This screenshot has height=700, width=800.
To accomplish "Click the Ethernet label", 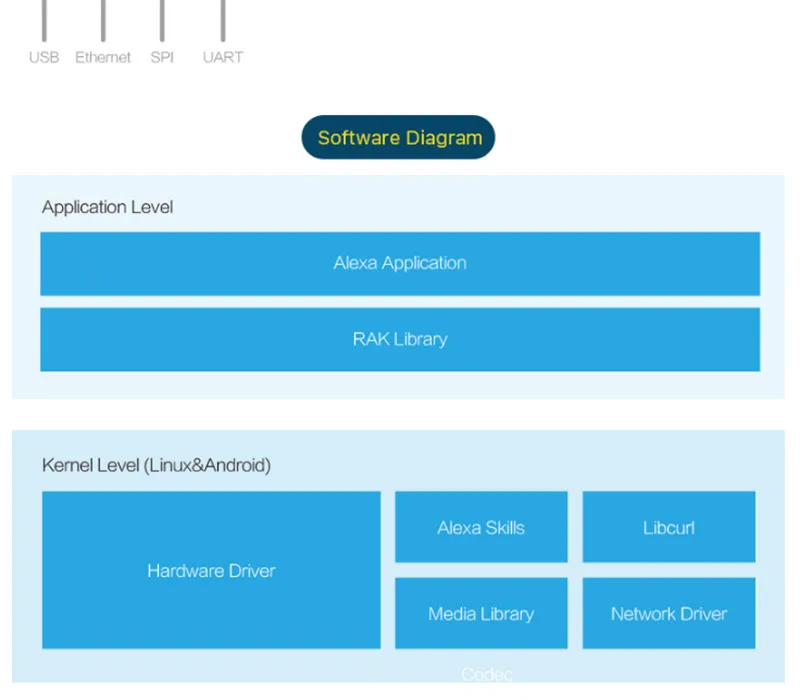I will point(103,57).
